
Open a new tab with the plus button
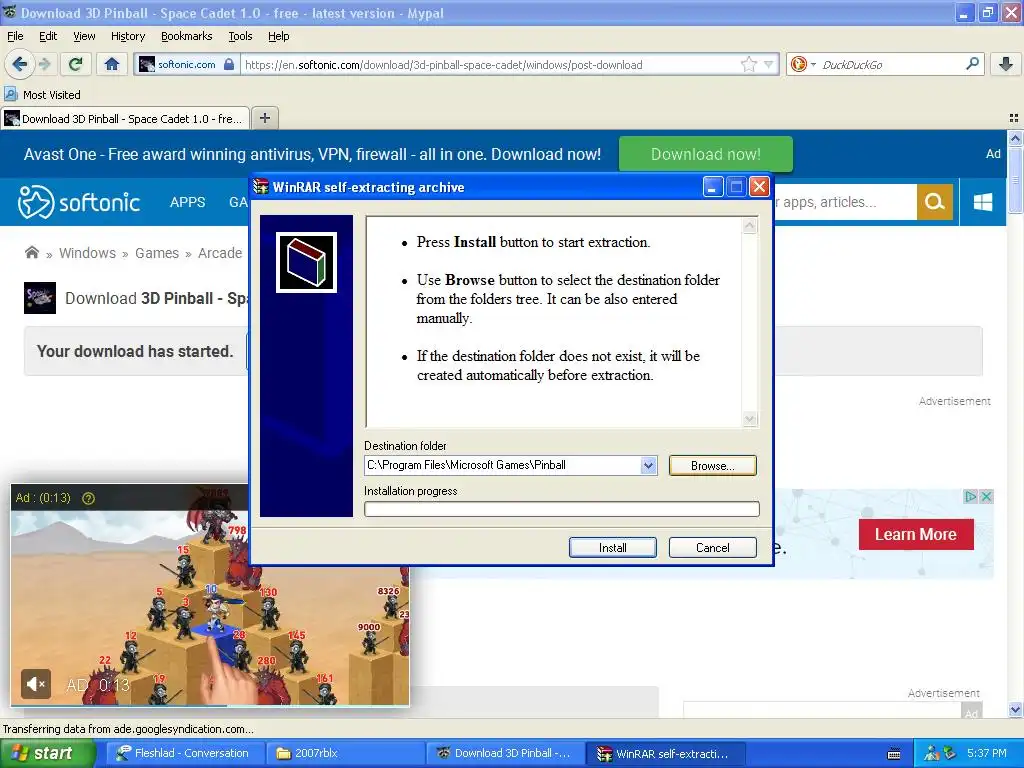[264, 118]
